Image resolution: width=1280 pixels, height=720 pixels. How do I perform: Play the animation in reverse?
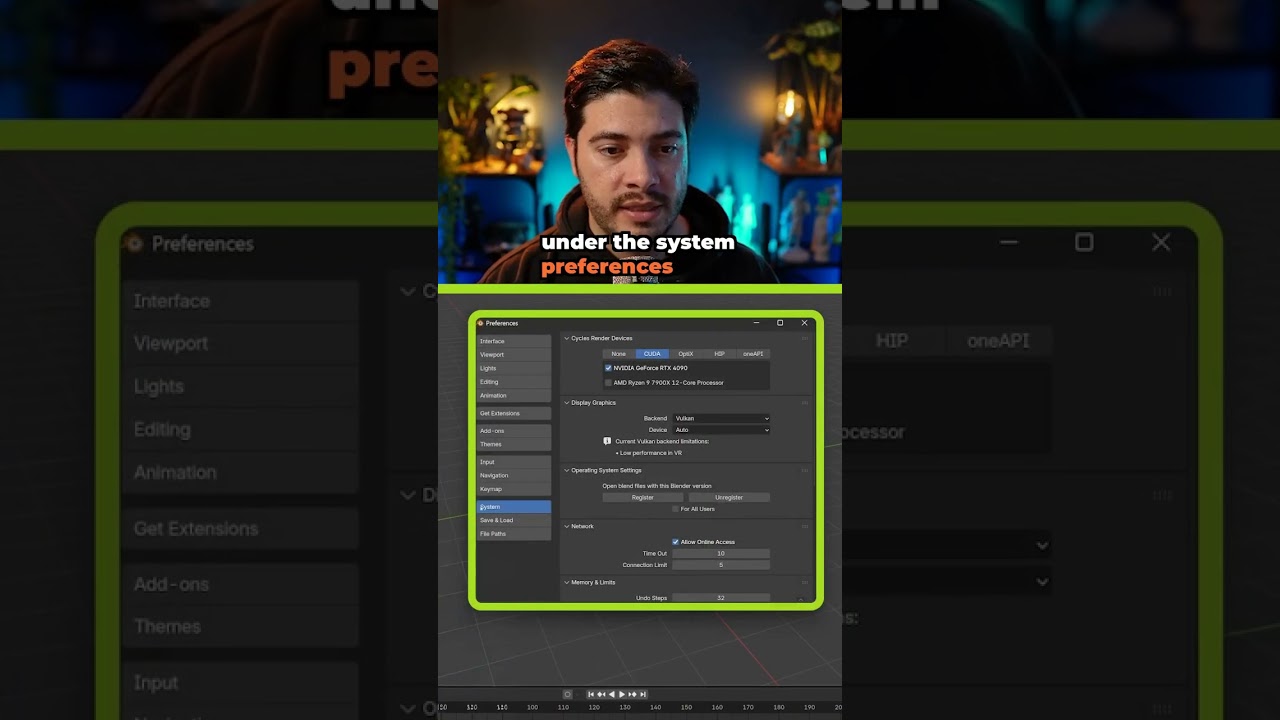pyautogui.click(x=612, y=694)
